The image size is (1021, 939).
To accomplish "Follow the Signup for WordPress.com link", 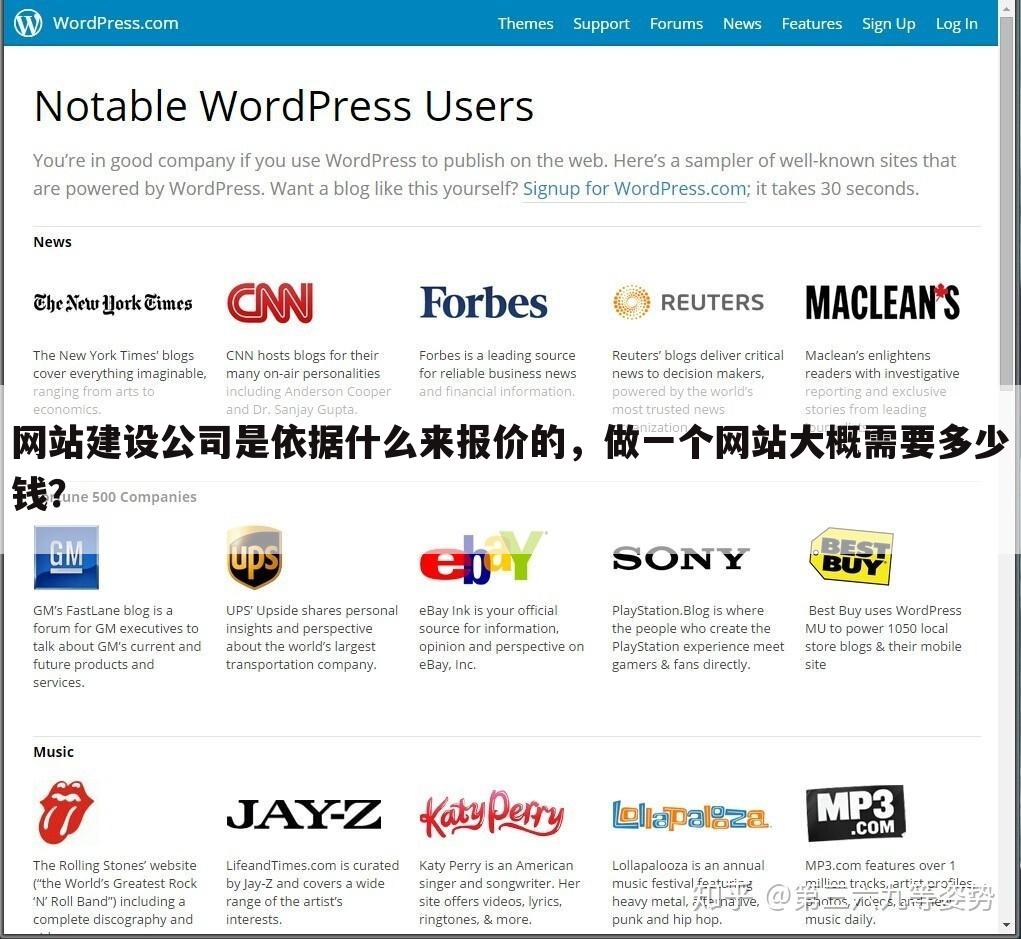I will [634, 189].
